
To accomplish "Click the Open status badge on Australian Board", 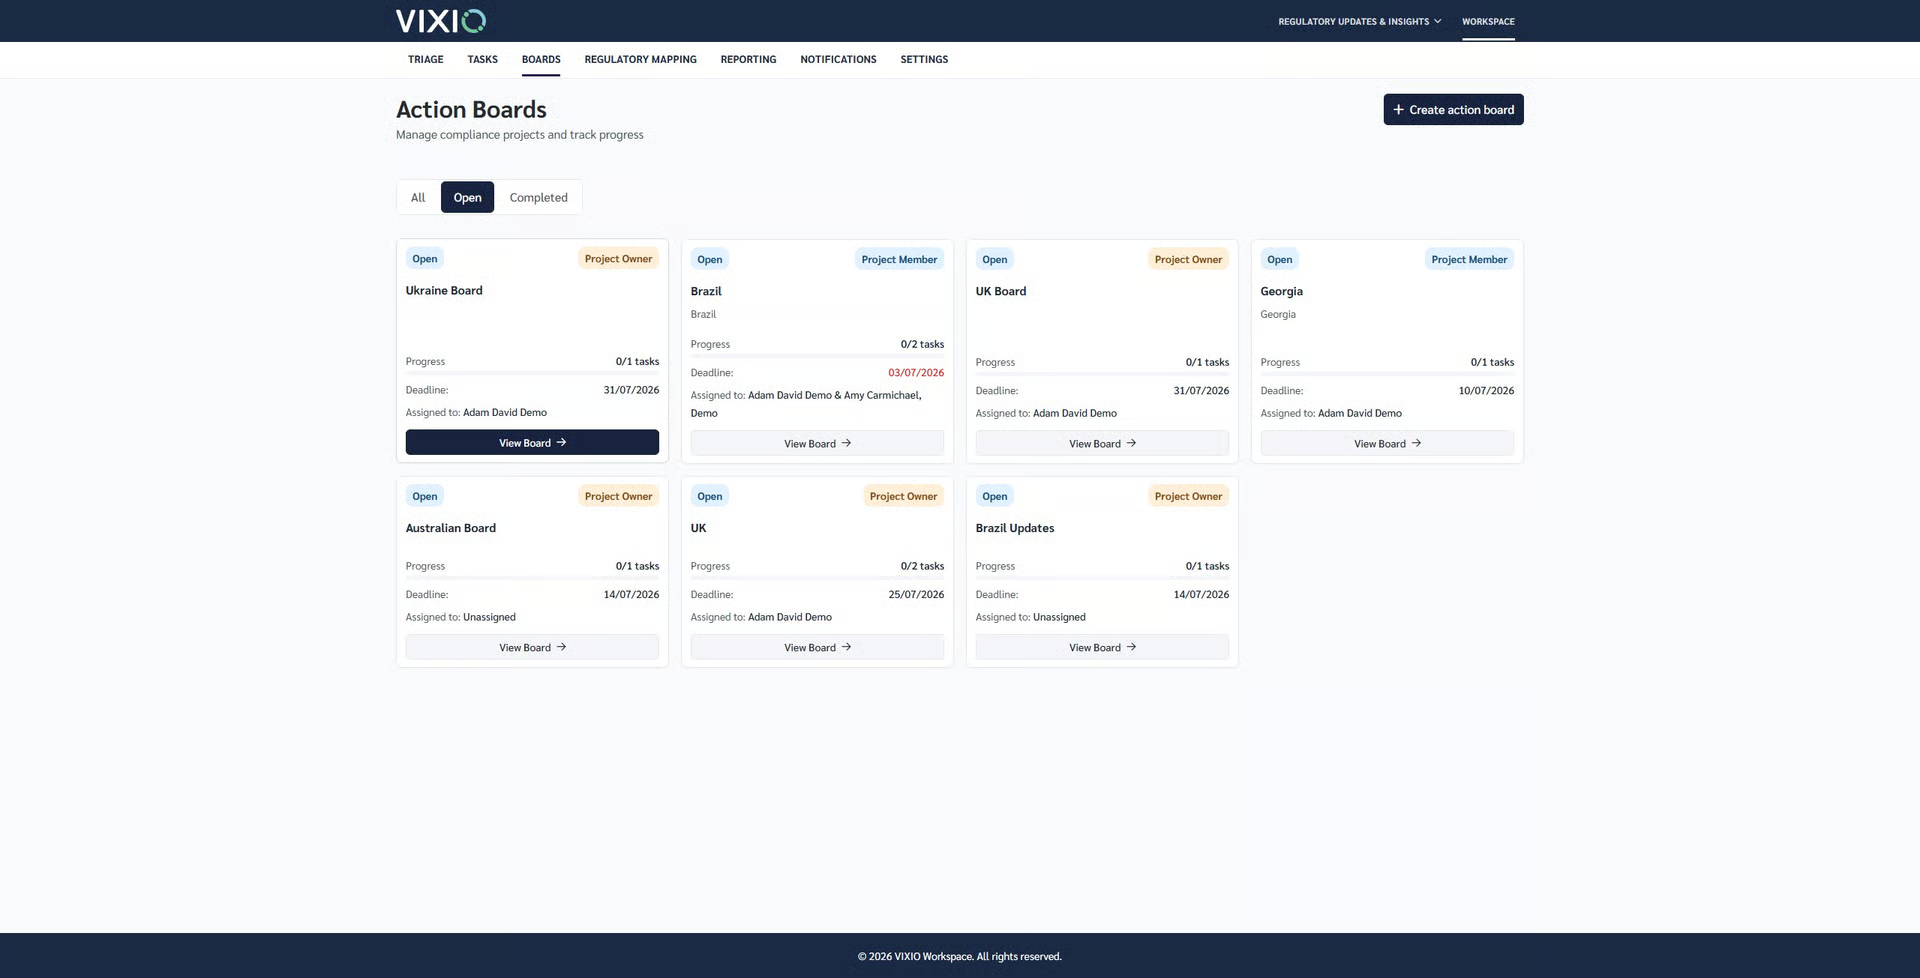I will click(x=425, y=496).
